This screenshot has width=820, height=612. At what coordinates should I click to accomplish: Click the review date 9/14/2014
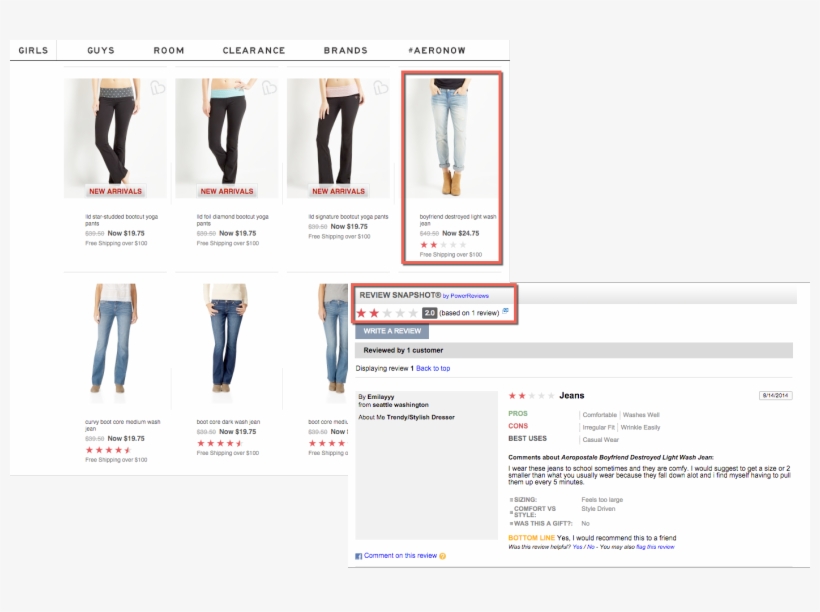click(776, 395)
